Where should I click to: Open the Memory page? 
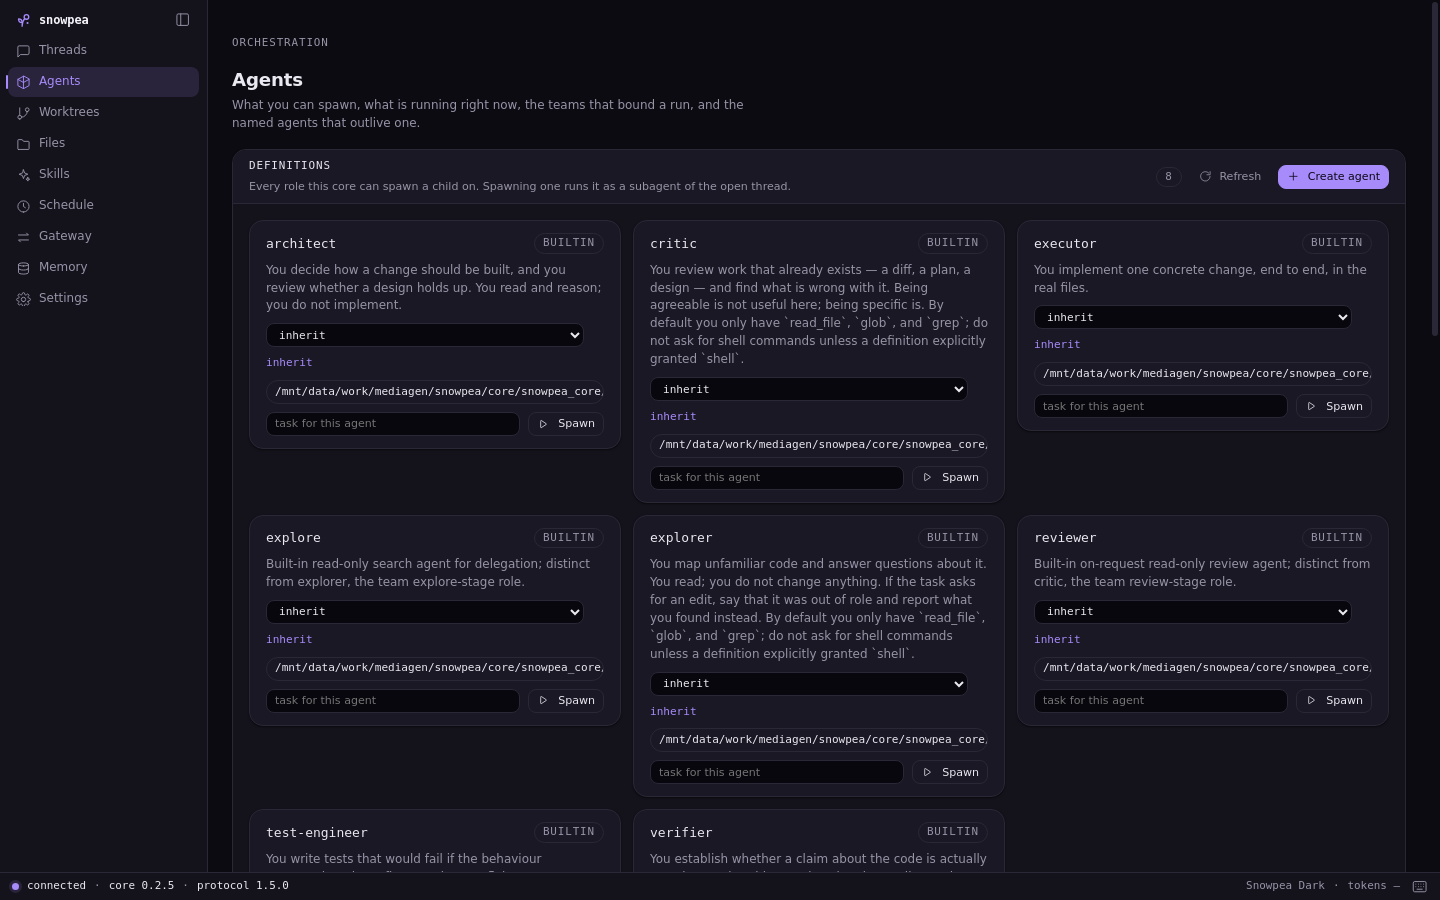103,267
